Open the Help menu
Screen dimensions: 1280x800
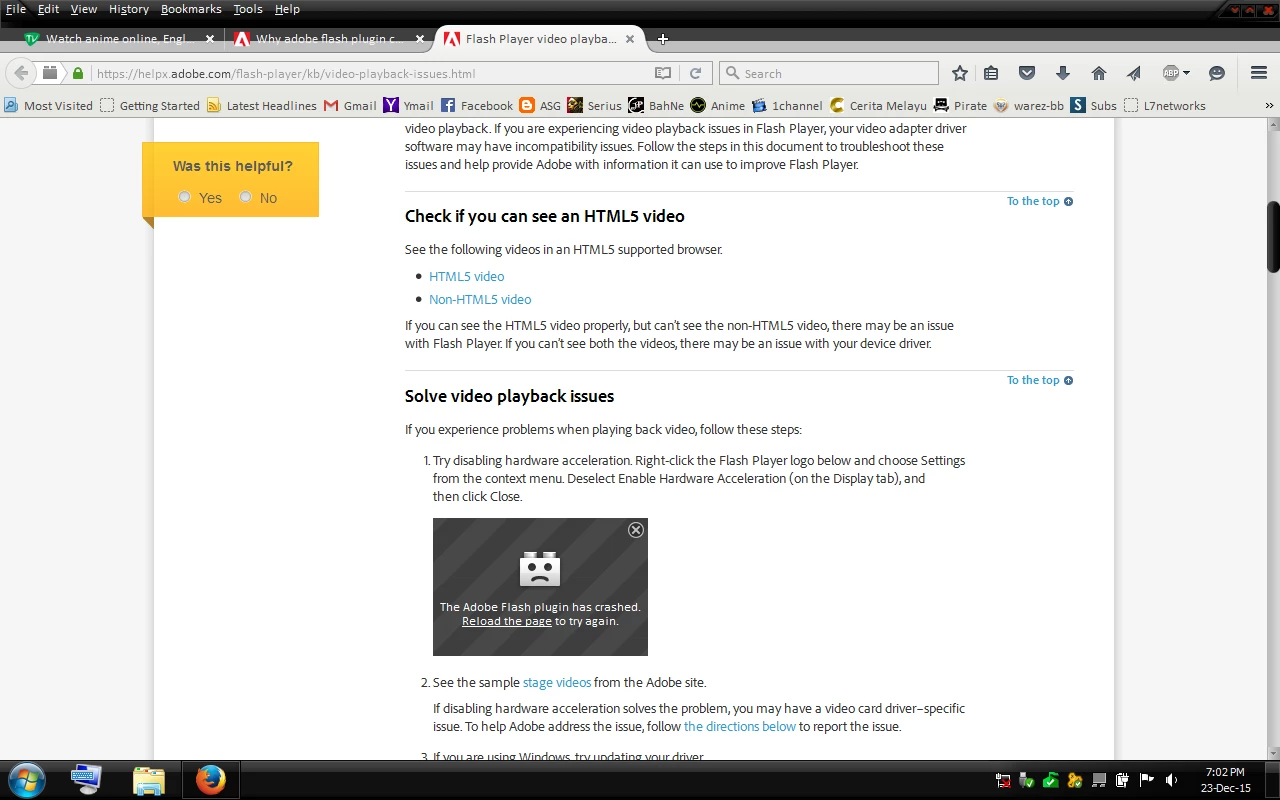287,9
